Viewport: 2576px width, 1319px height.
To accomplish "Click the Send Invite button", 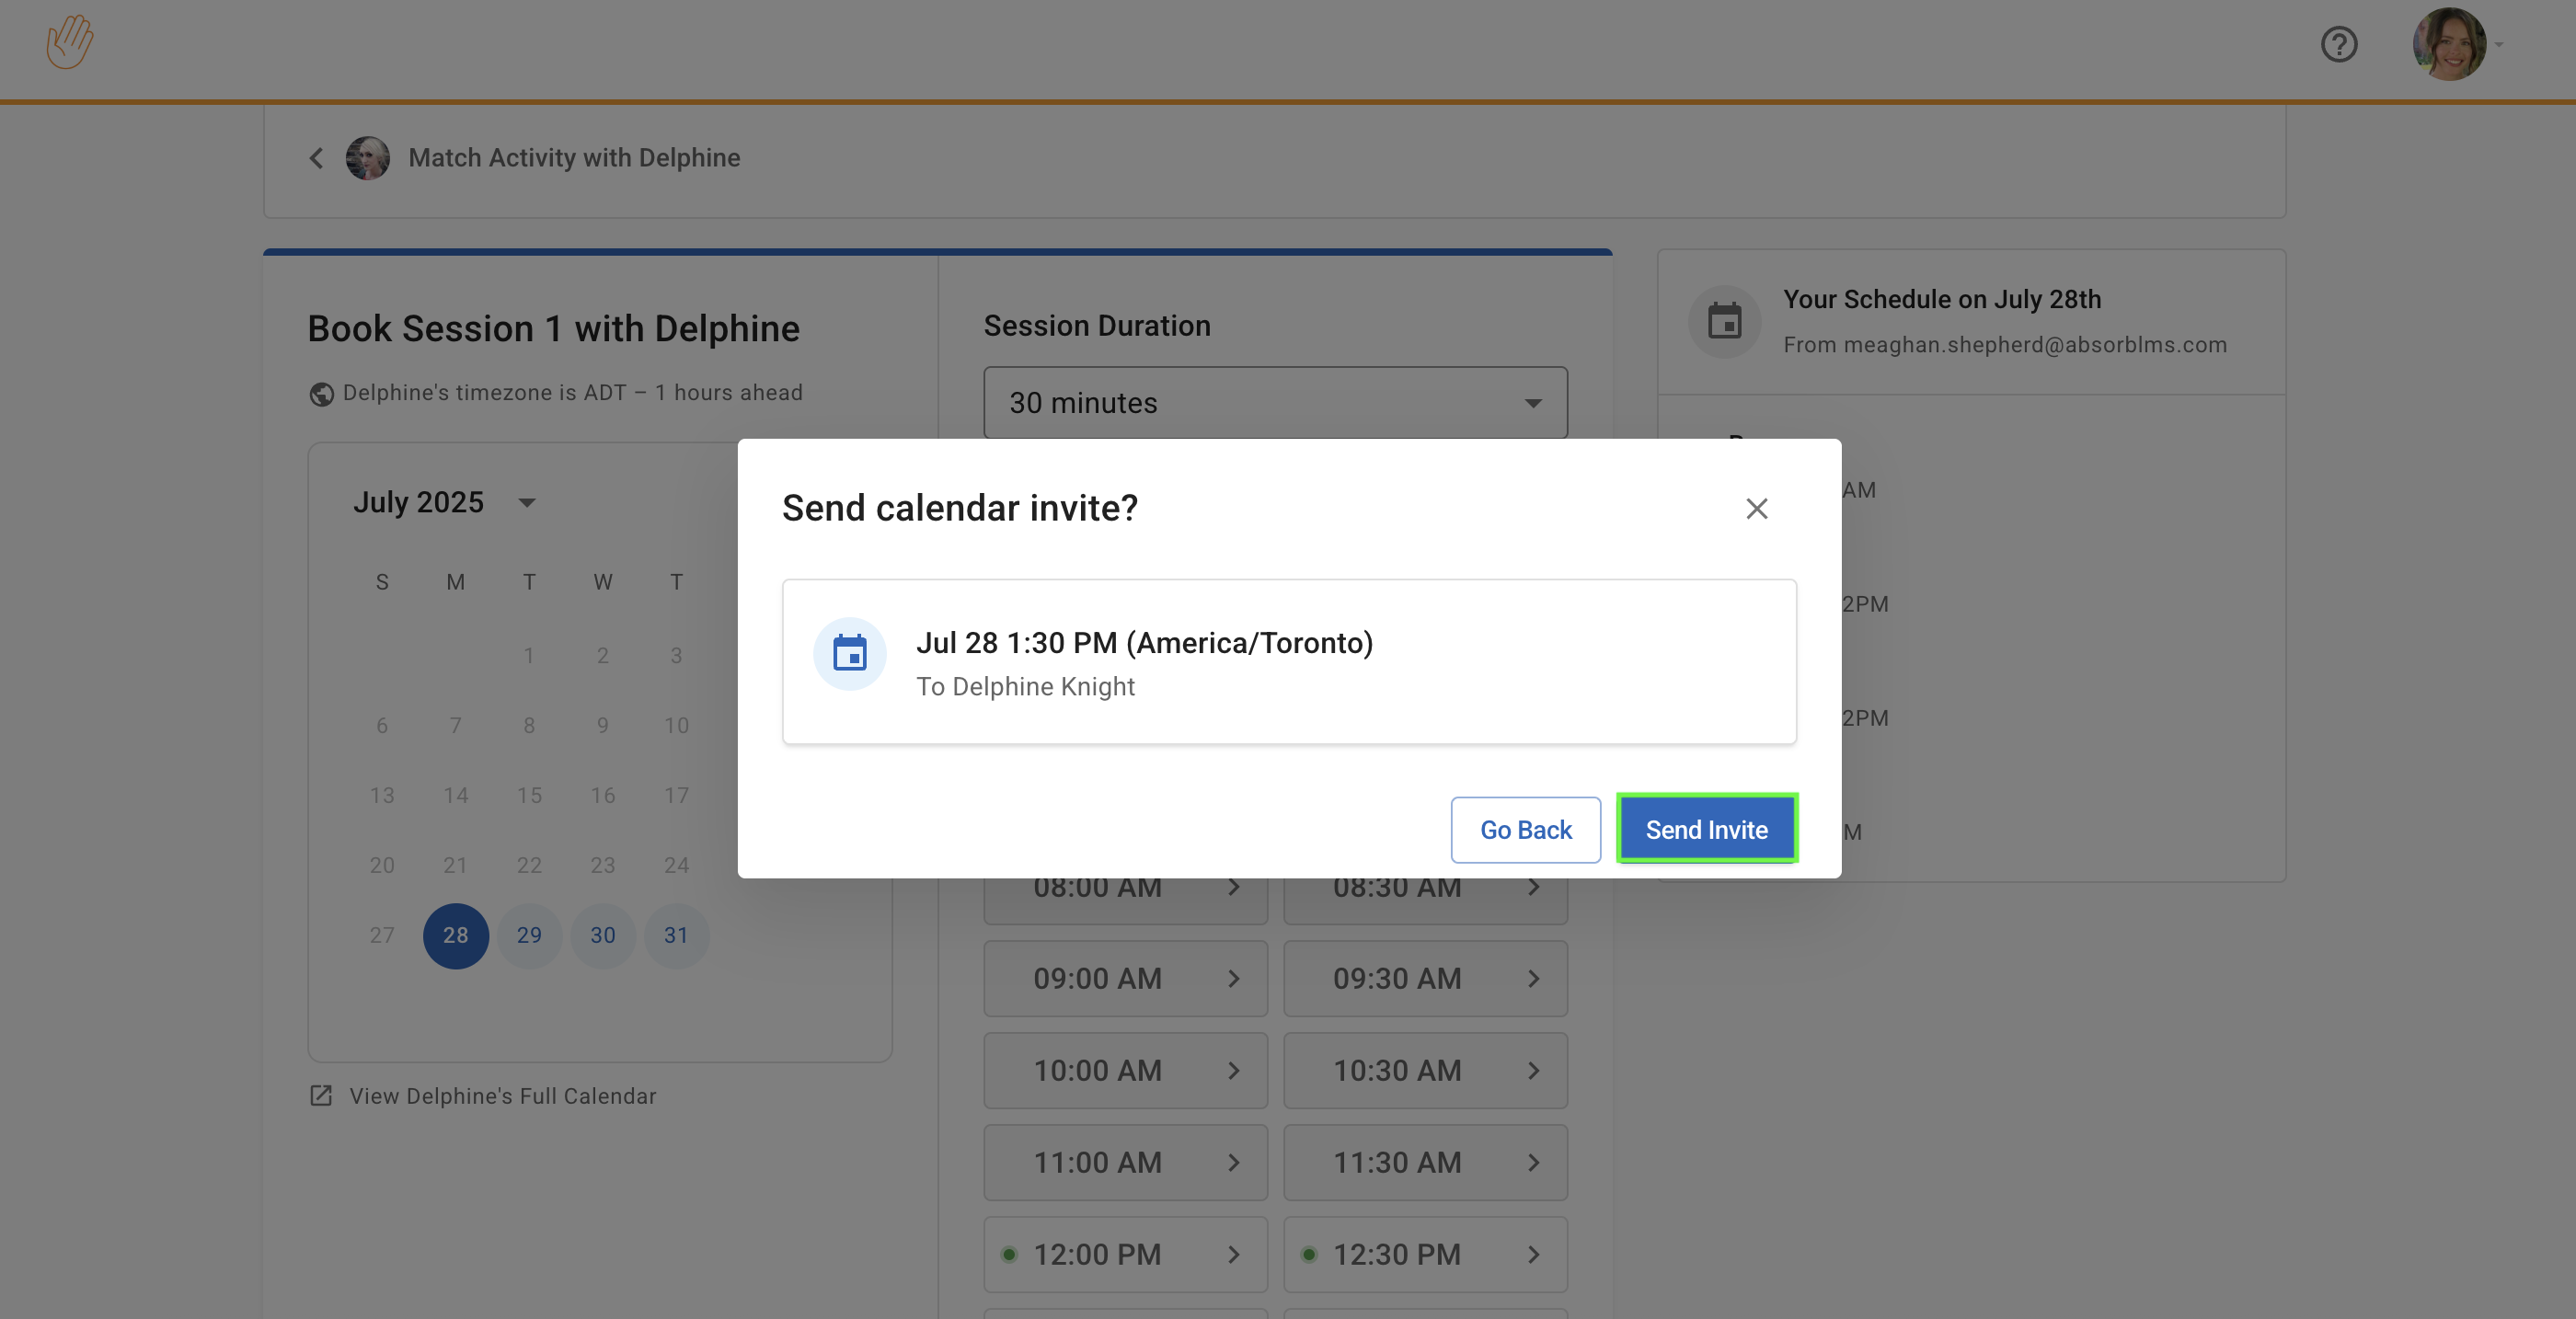I will (x=1706, y=829).
